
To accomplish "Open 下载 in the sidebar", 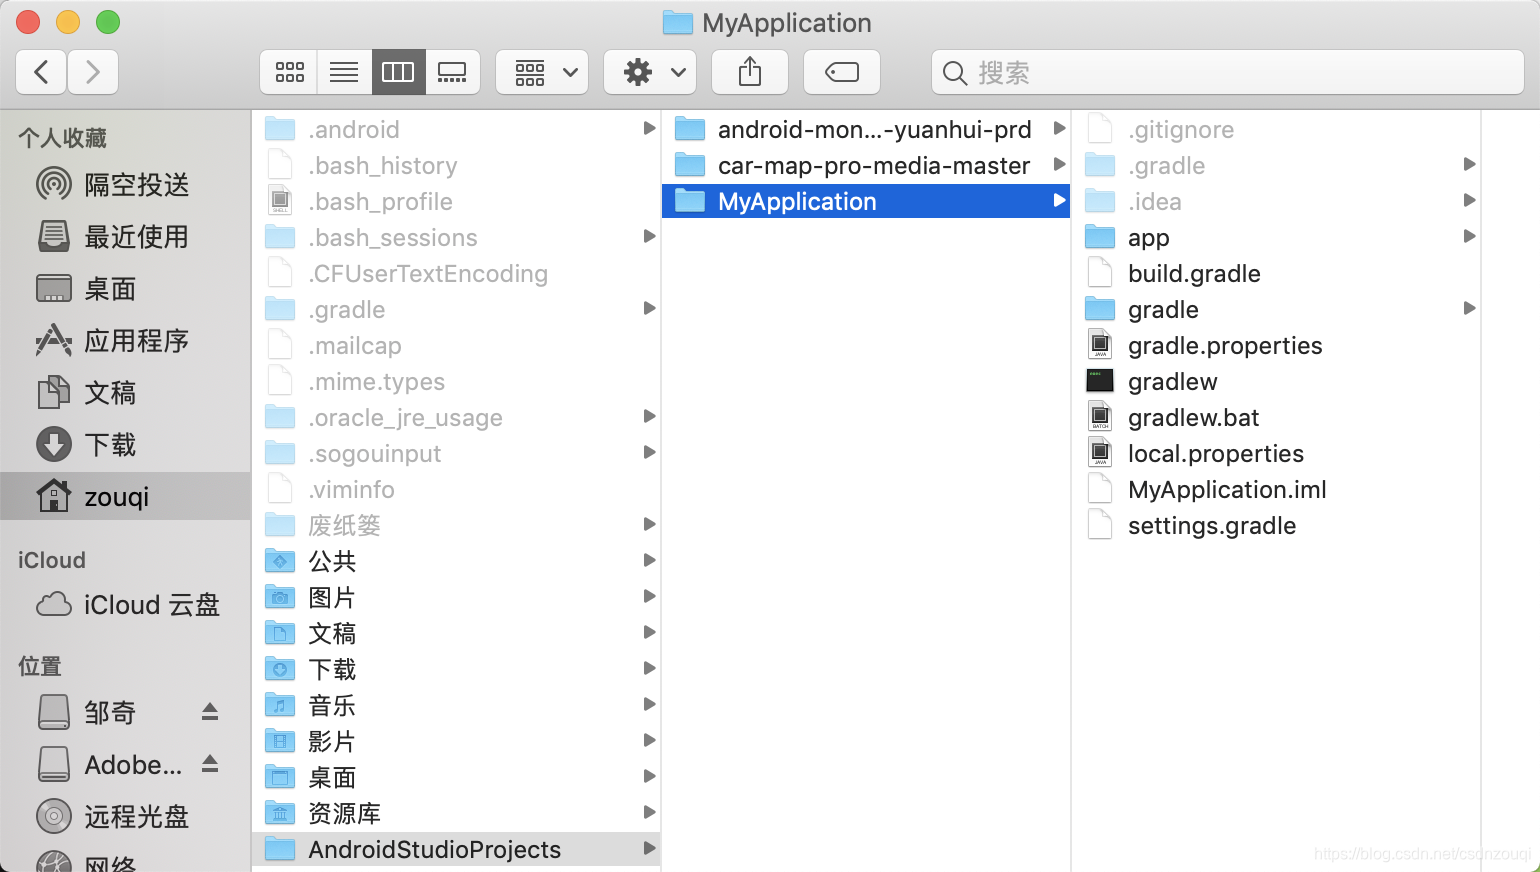I will tap(125, 445).
